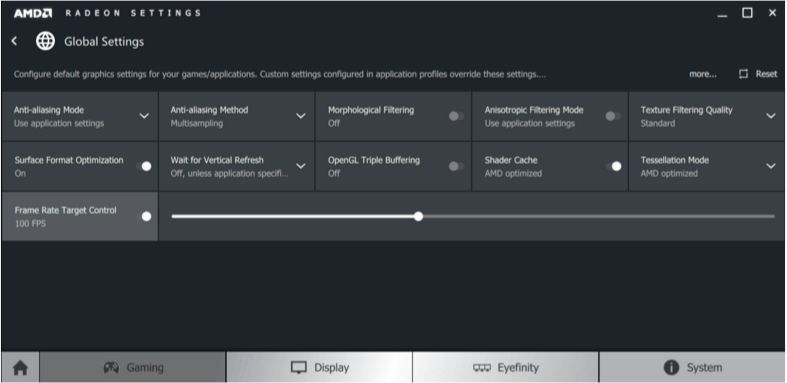Click the 'Global Settings' title
This screenshot has width=787, height=383.
pyautogui.click(x=104, y=42)
